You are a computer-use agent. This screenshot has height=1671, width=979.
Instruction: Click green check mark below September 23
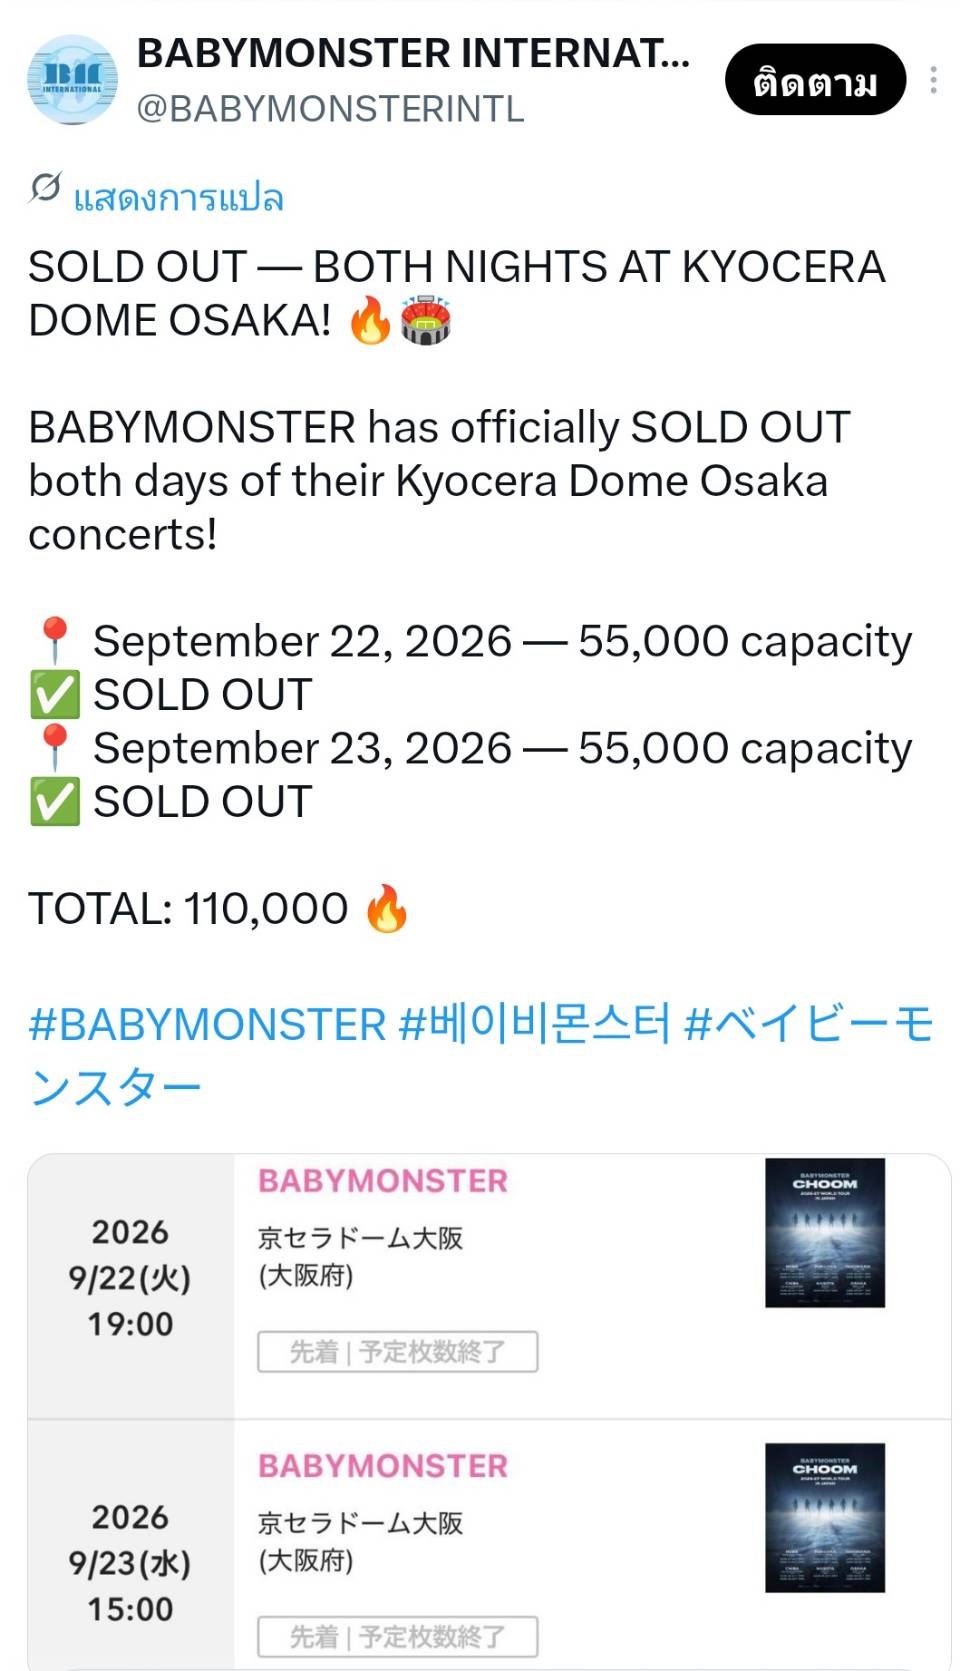pos(55,802)
